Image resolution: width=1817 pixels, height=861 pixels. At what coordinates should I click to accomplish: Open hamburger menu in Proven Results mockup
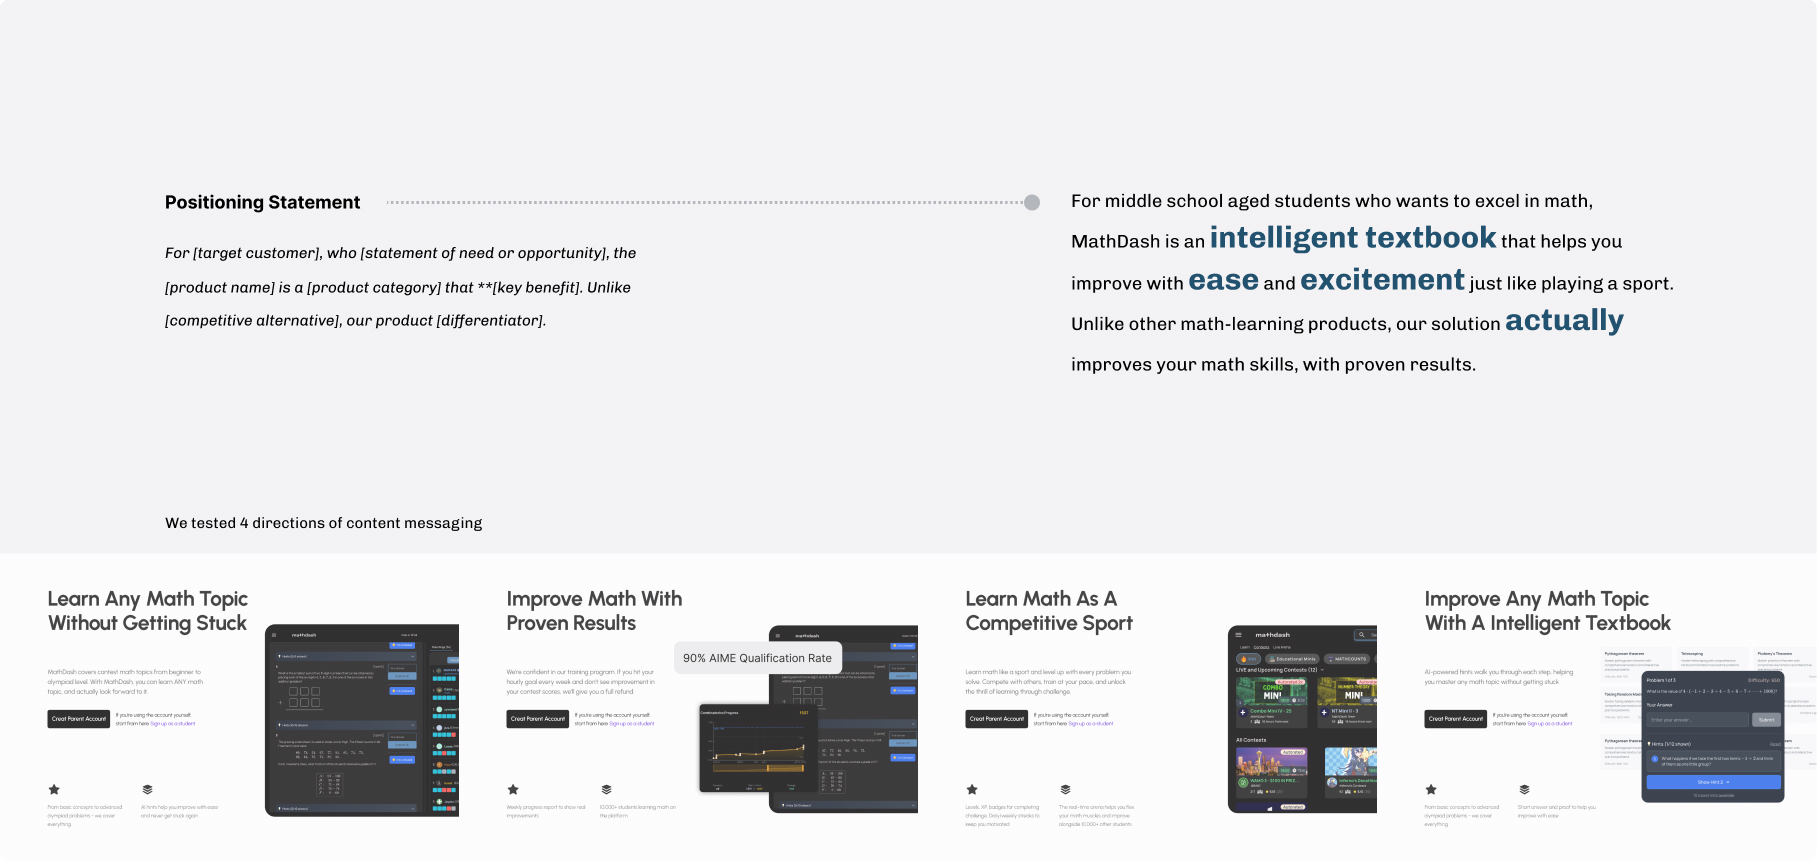point(778,635)
